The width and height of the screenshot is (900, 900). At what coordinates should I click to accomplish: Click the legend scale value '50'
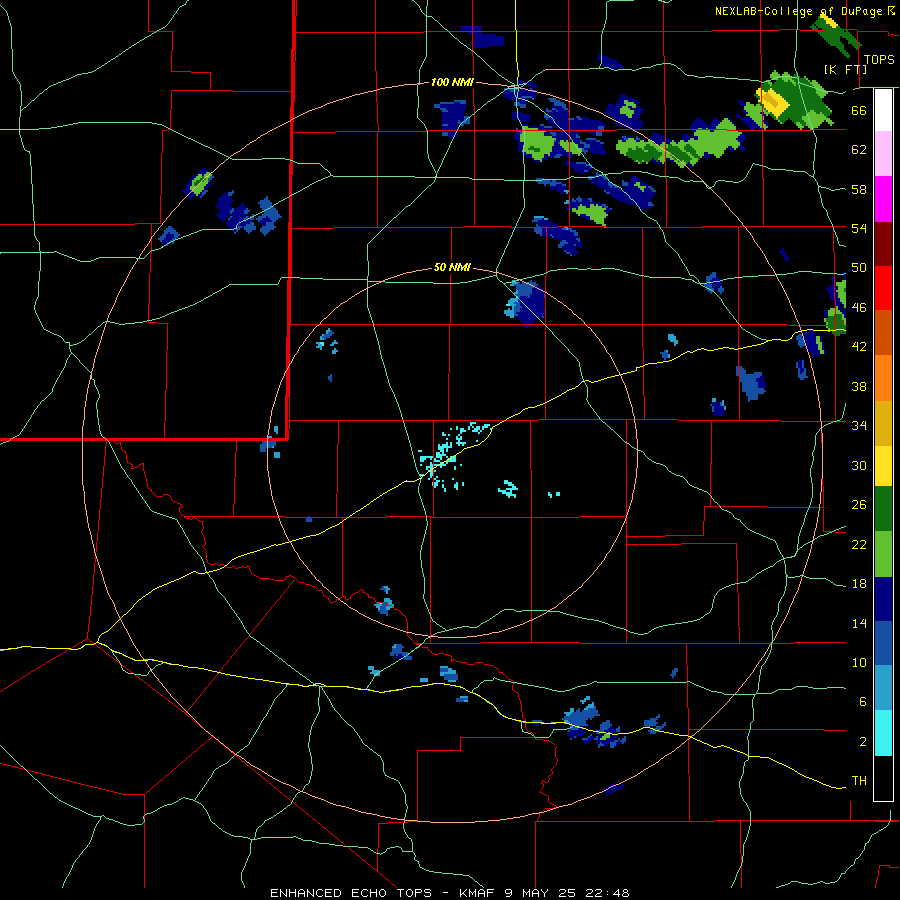point(859,268)
